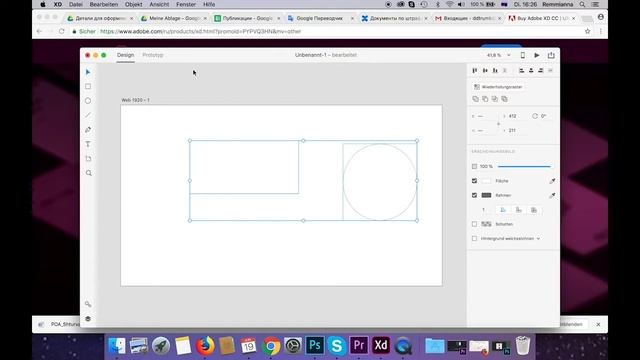The height and width of the screenshot is (360, 640).
Task: Choose the Zoom magnifier tool
Action: [89, 173]
